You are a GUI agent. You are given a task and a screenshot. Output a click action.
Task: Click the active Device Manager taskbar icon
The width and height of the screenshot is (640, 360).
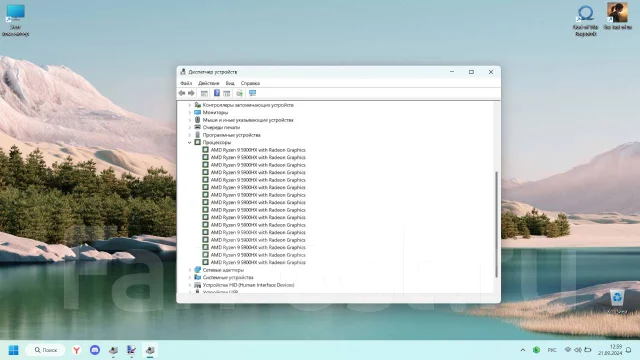coord(150,350)
